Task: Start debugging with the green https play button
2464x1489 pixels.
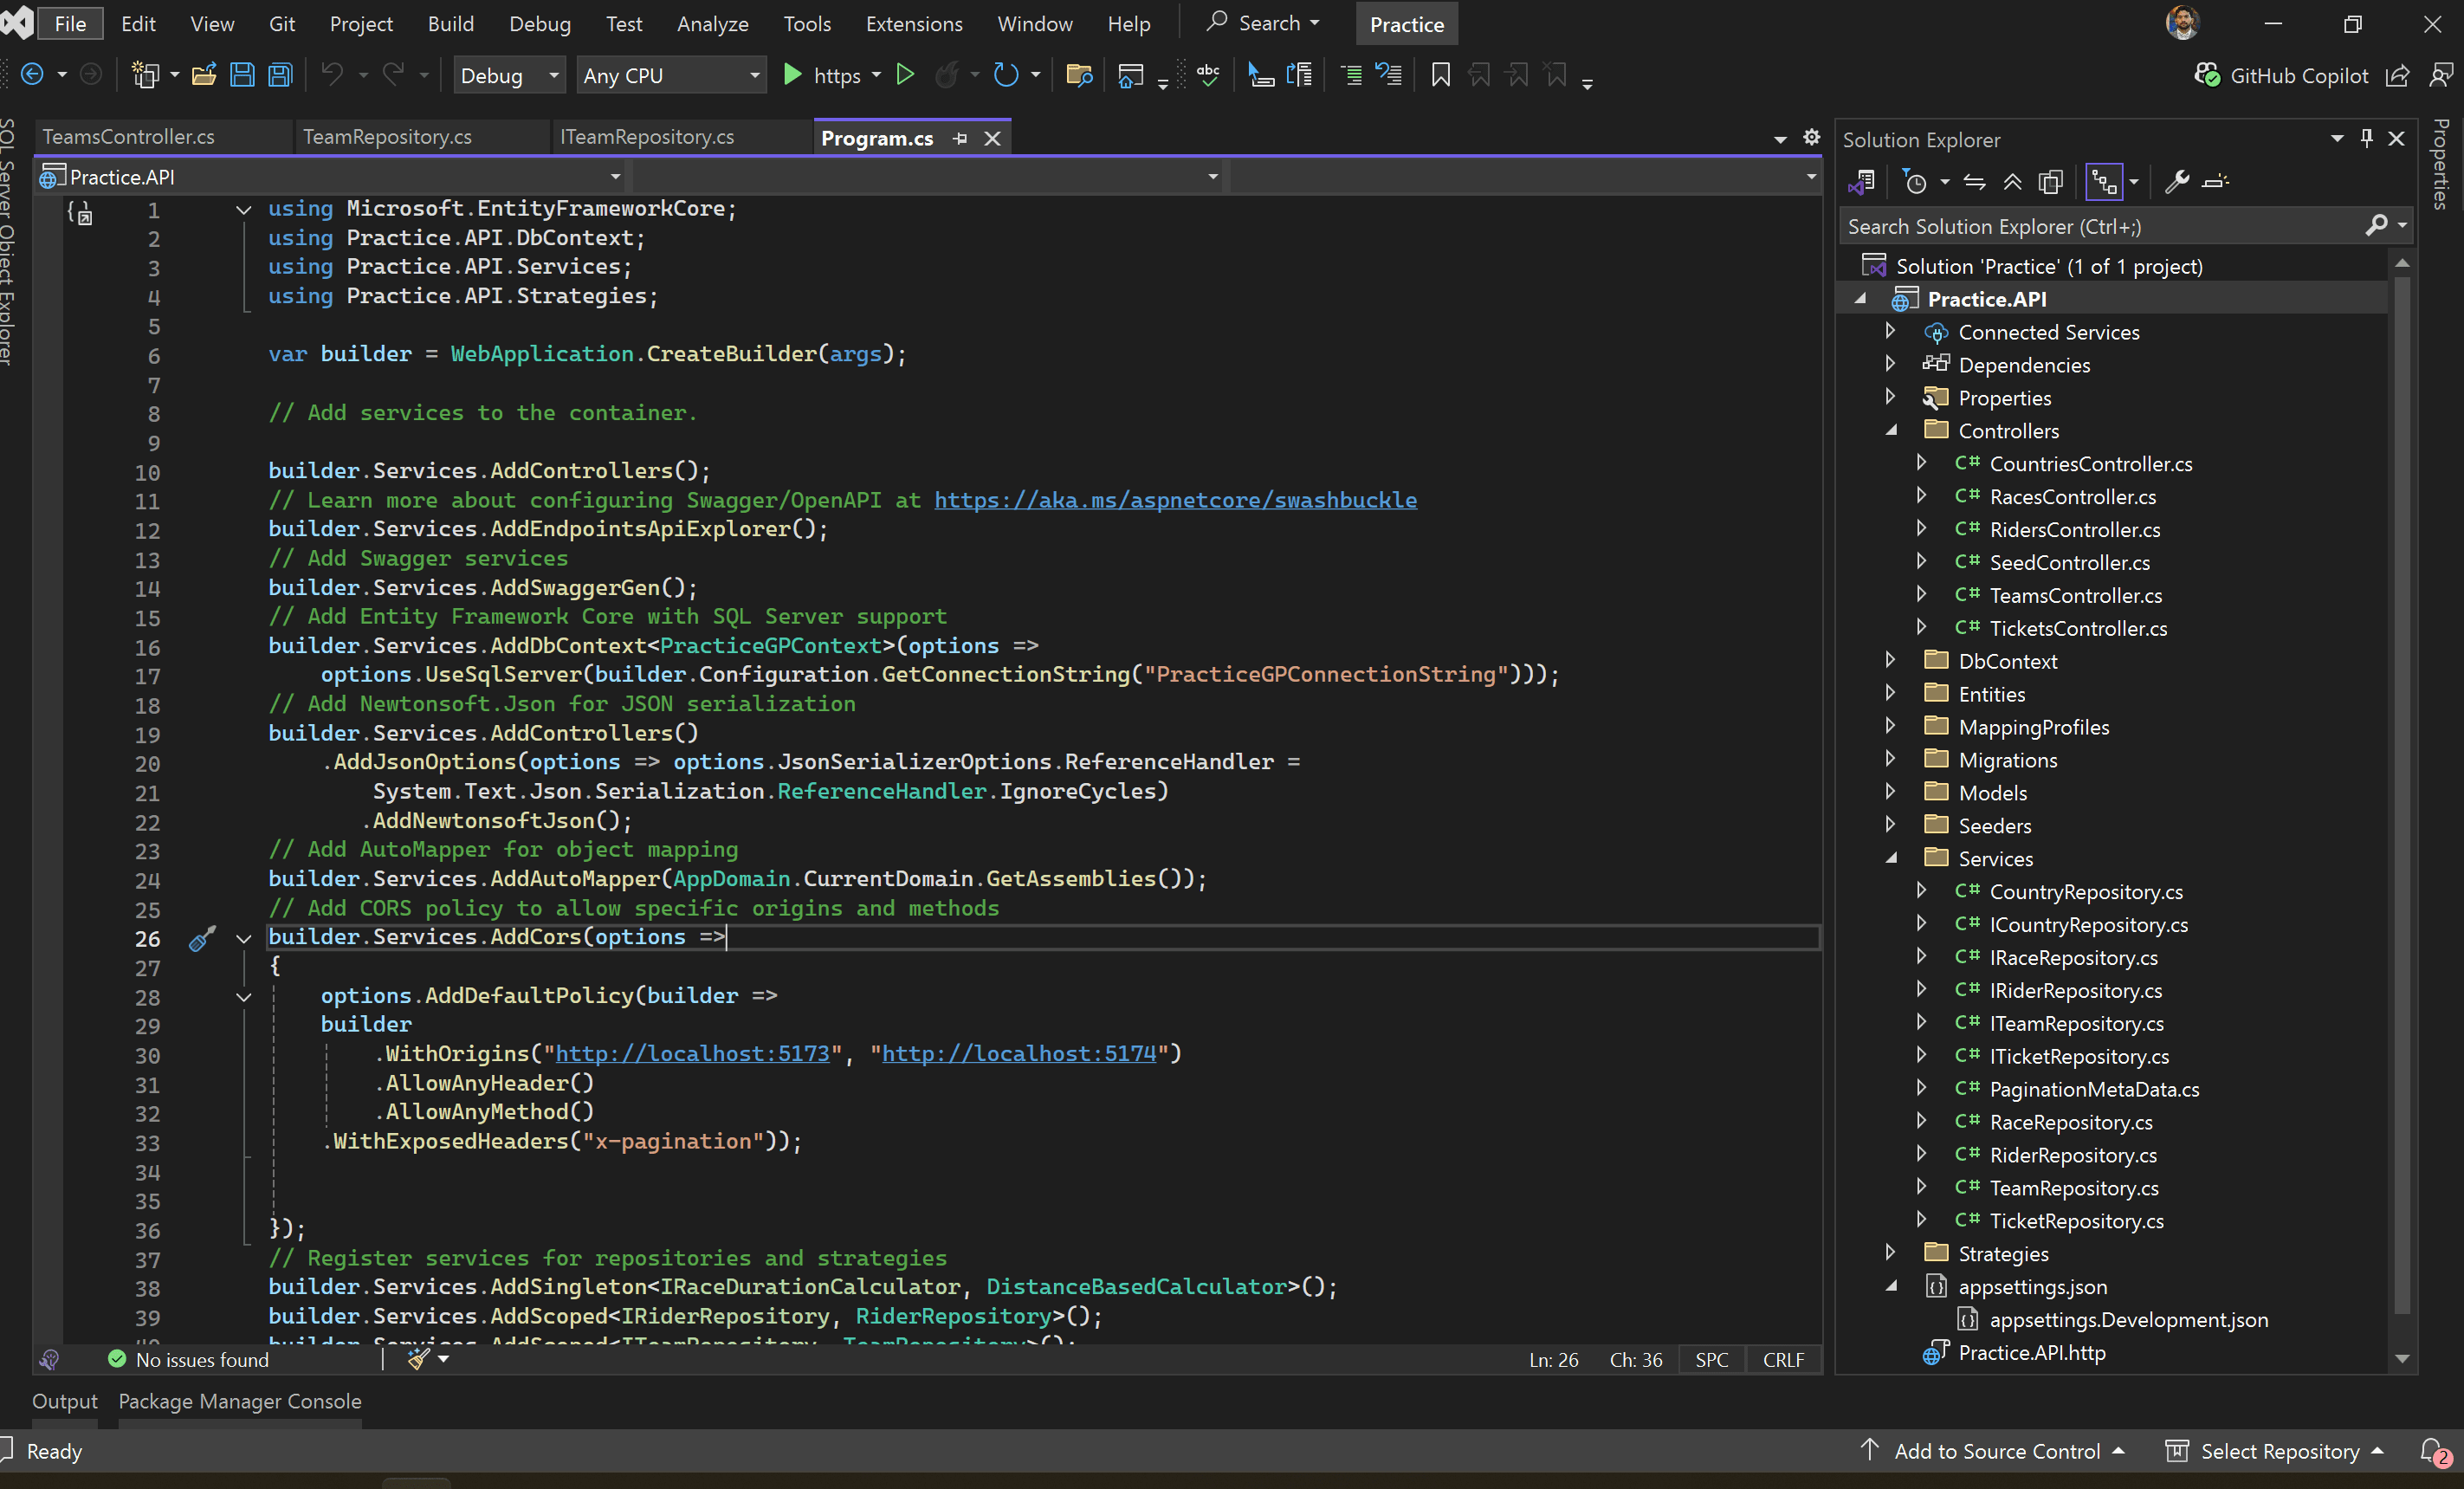Action: (x=792, y=75)
